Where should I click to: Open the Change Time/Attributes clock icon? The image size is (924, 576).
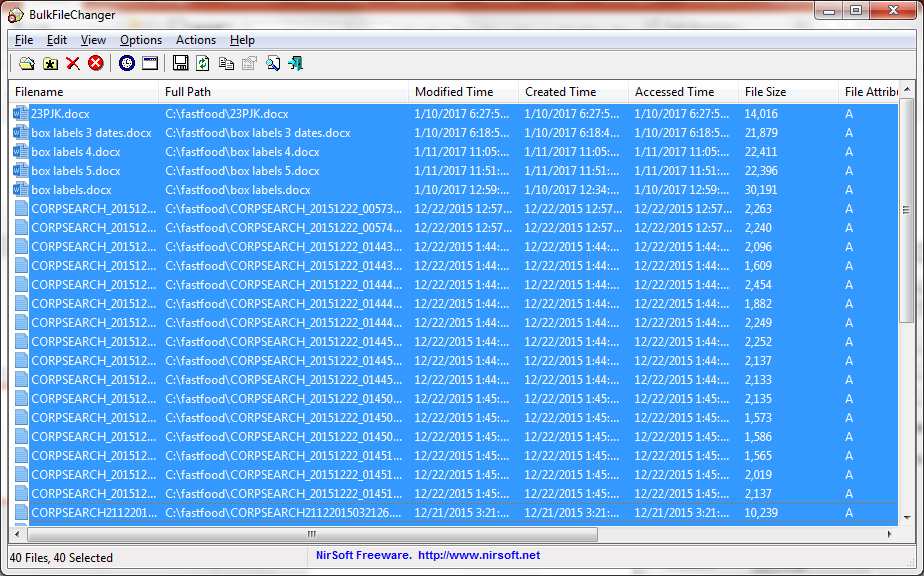(127, 63)
